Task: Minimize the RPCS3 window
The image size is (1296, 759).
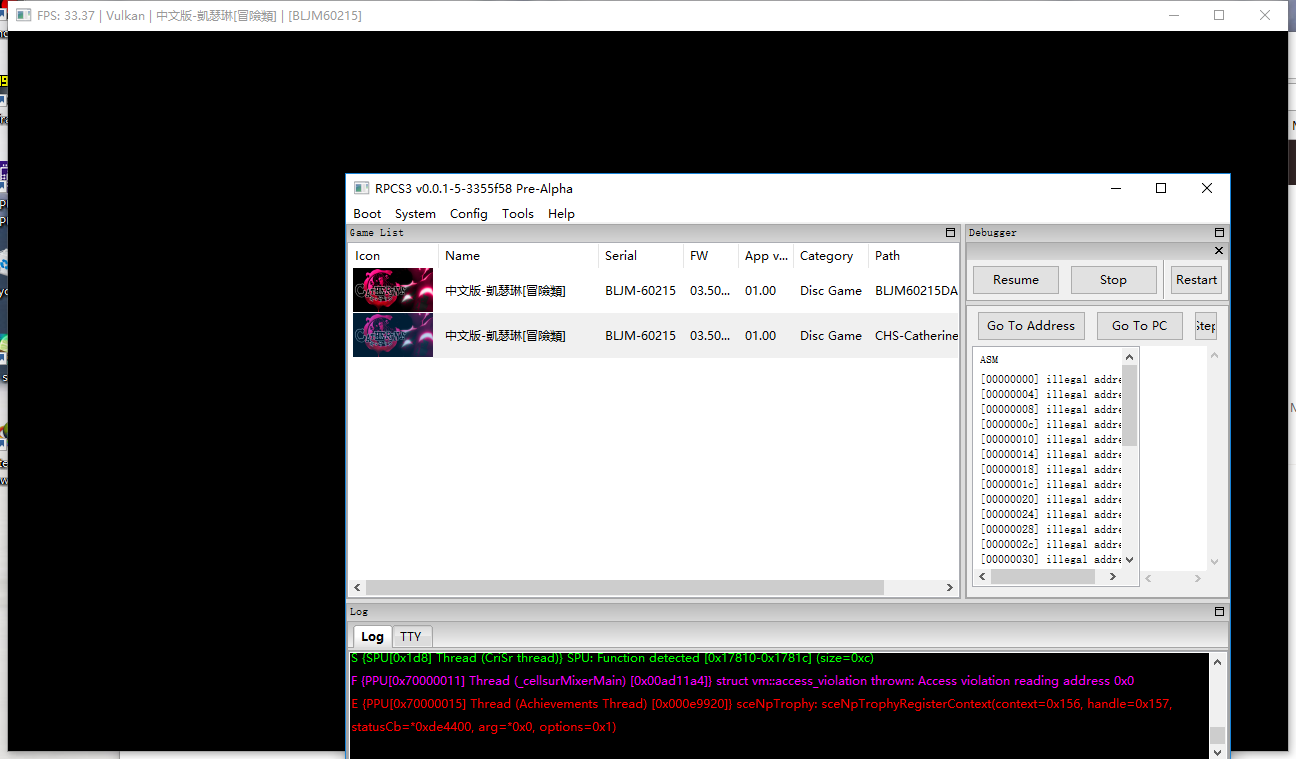Action: 1115,188
